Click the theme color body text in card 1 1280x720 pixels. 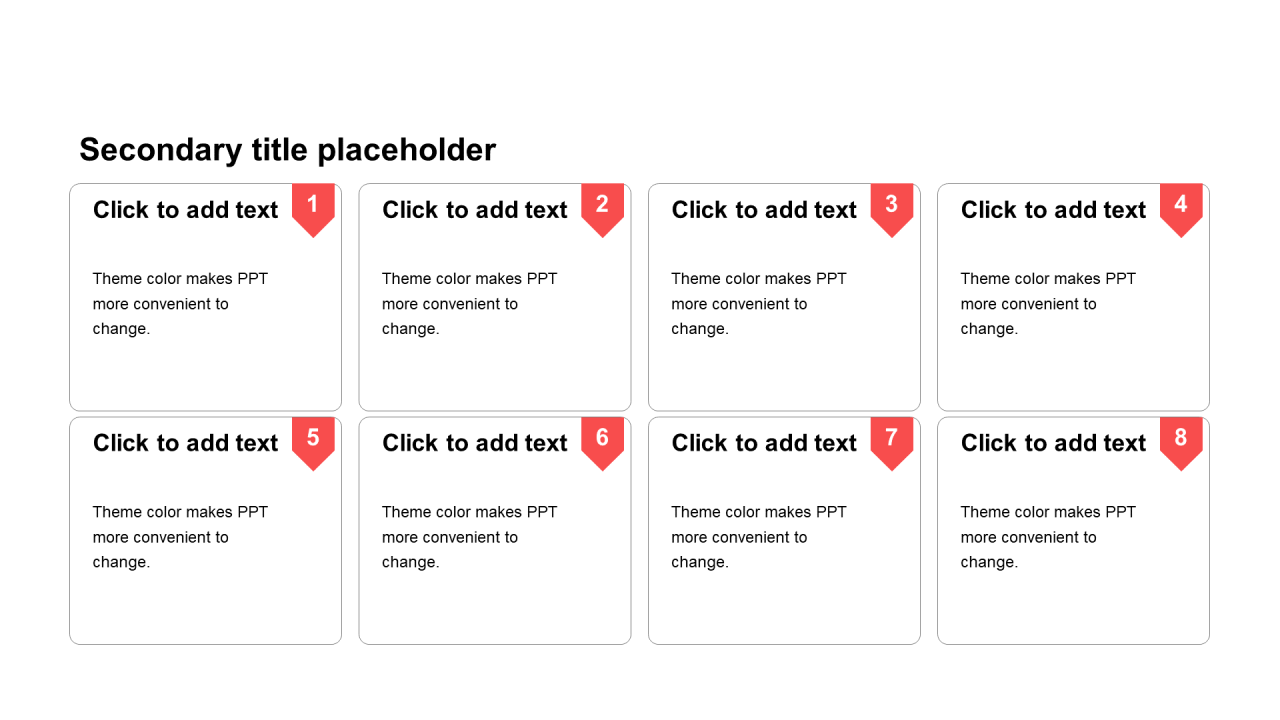coord(180,304)
